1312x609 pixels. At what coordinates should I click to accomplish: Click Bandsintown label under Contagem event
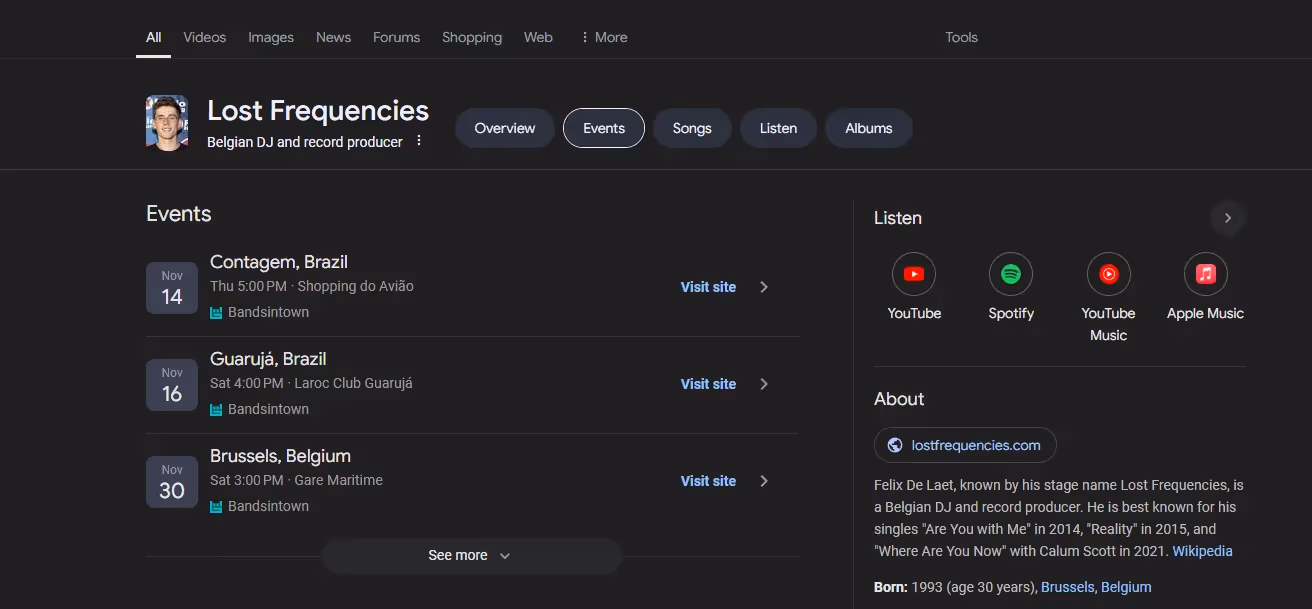pyautogui.click(x=268, y=312)
